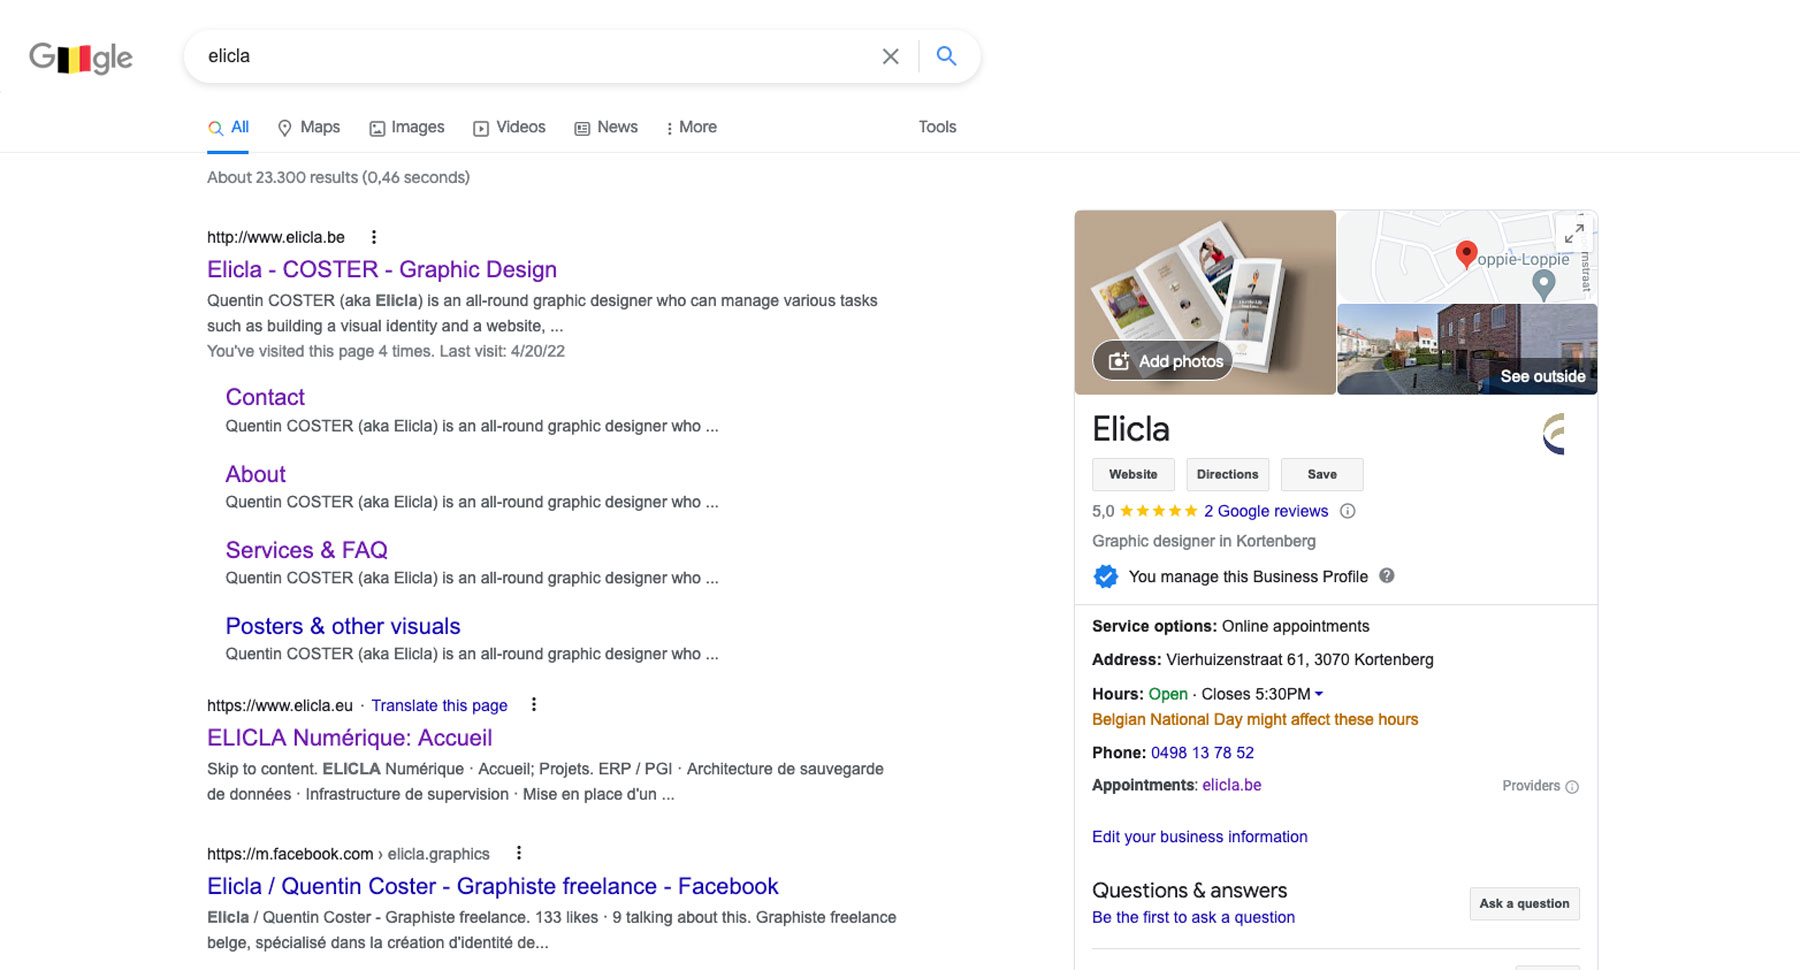
Task: Click the blue magnifier search icon
Action: pos(946,56)
